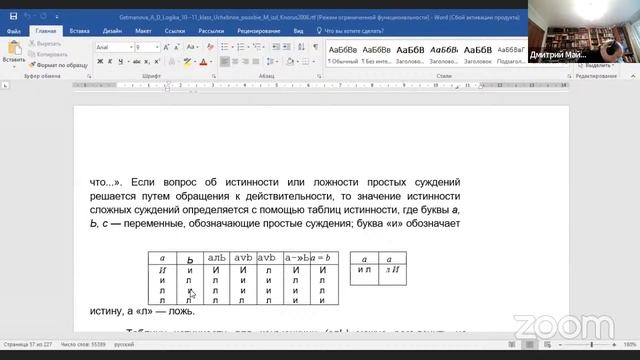Click the align right icon

pyautogui.click(x=245, y=62)
